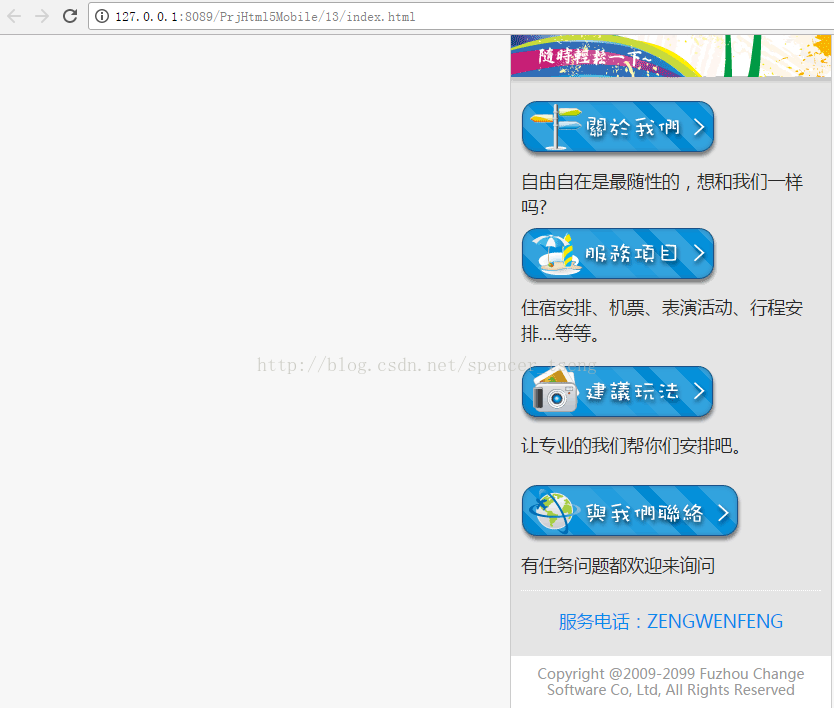Open the 建議玩法 button
The image size is (834, 708).
617,392
